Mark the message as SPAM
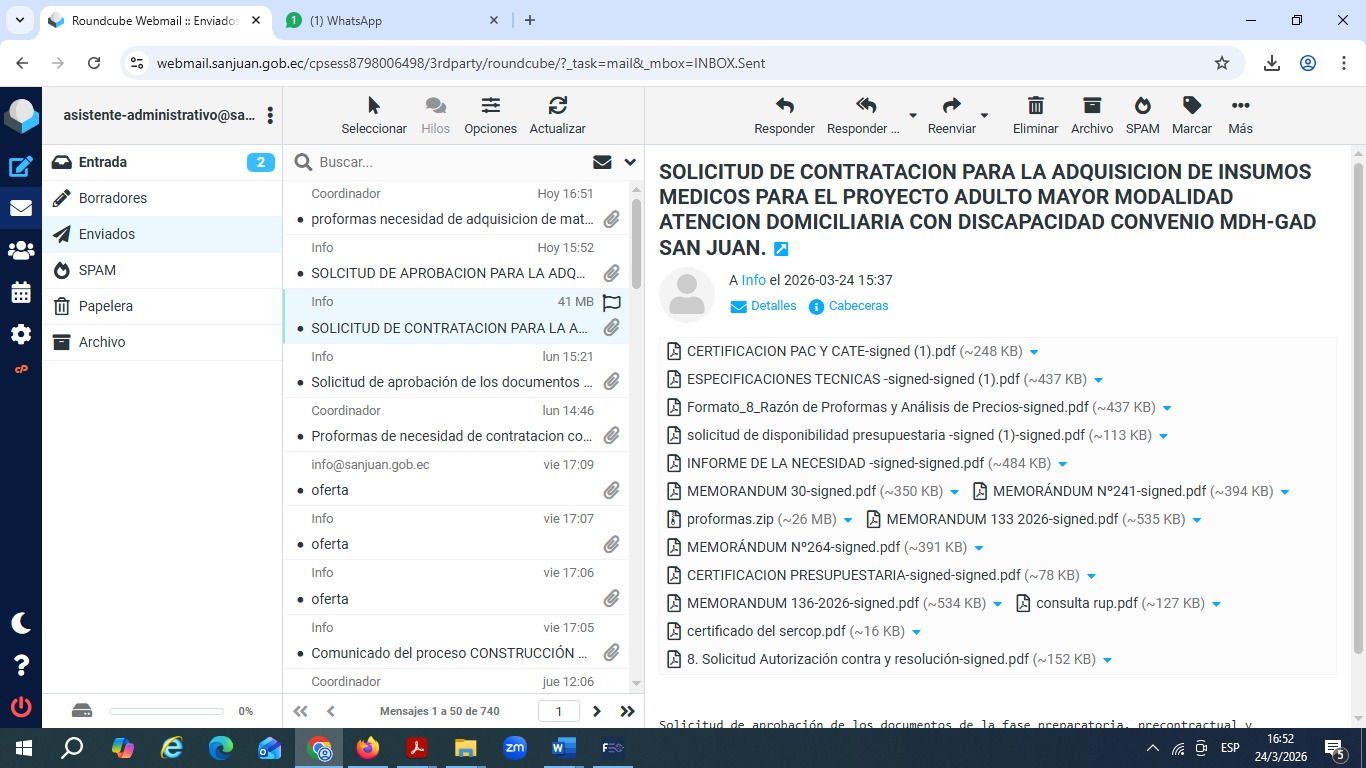The height and width of the screenshot is (768, 1366). pos(1142,115)
